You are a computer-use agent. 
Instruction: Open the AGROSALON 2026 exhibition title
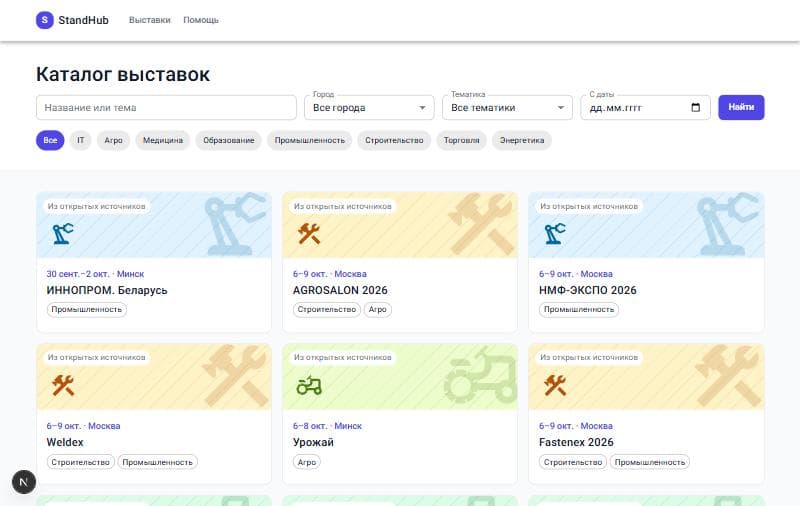tap(340, 290)
